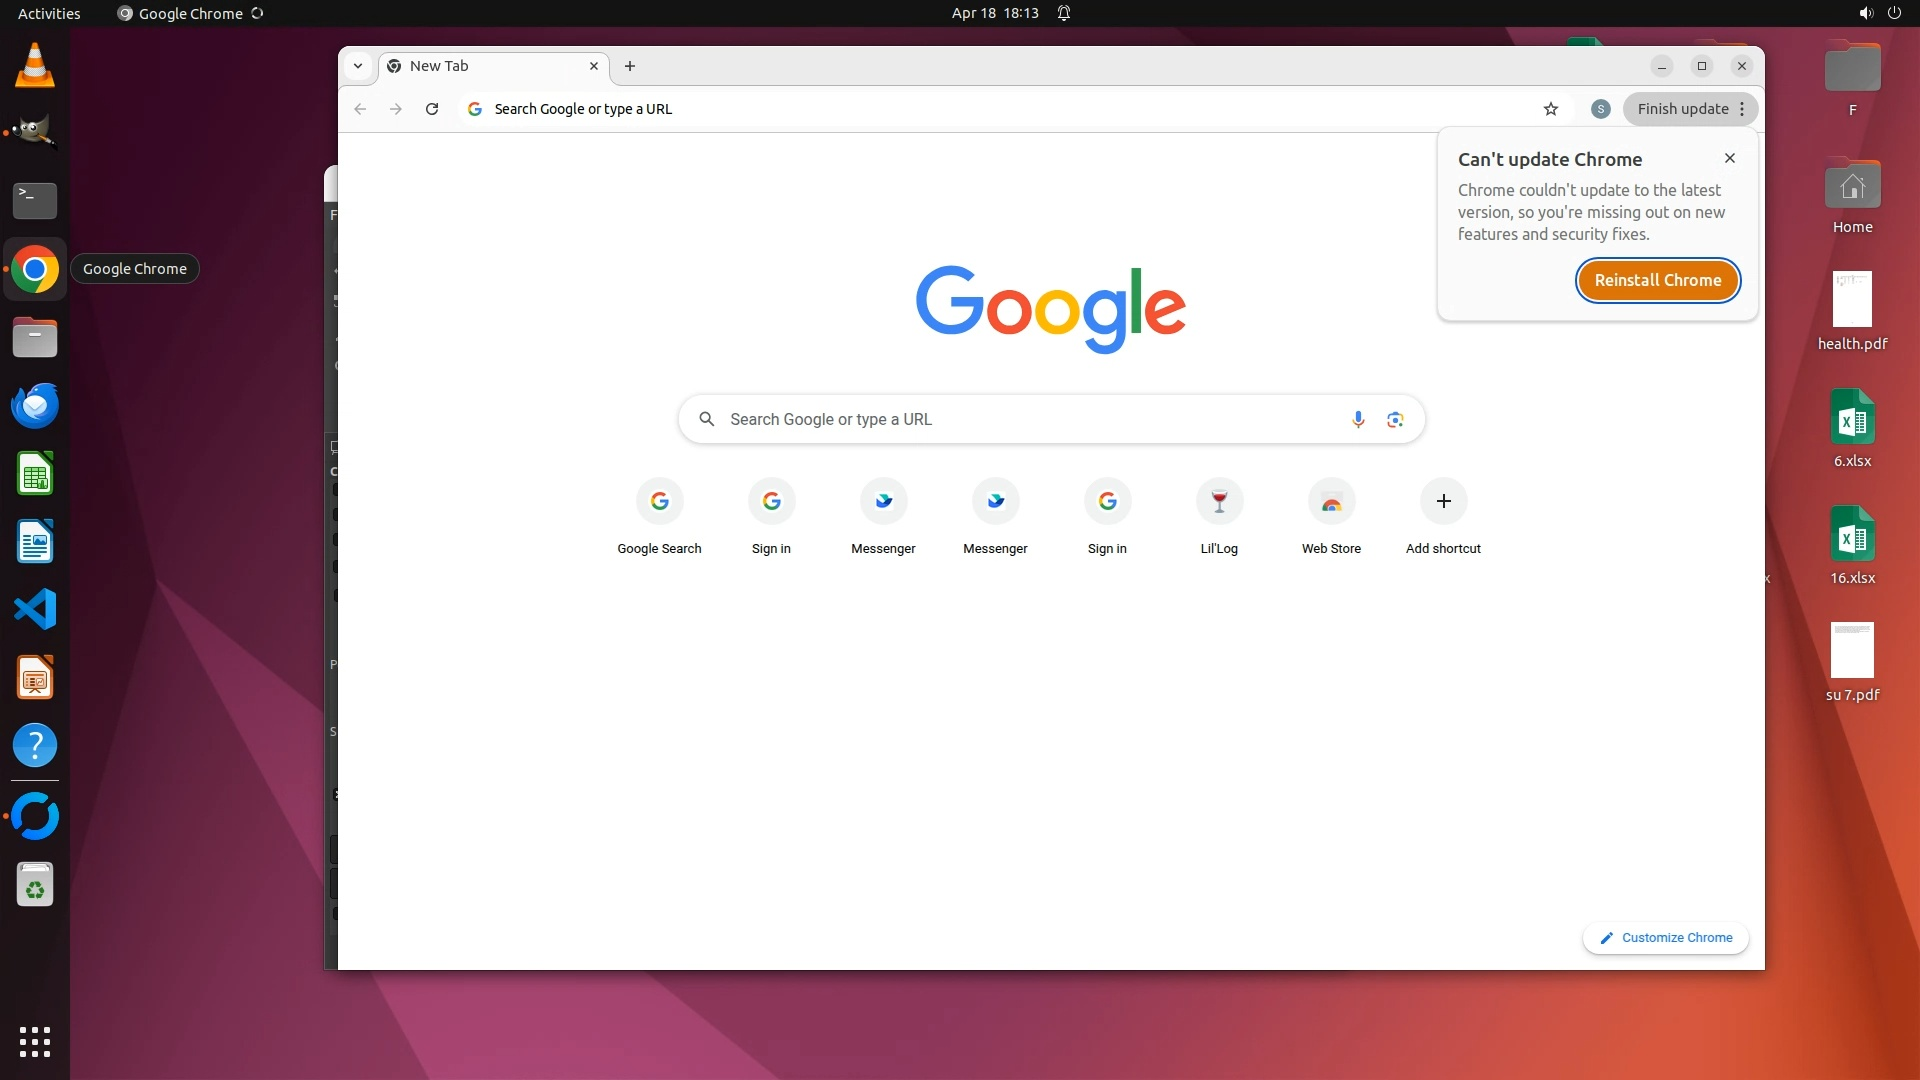The image size is (1920, 1080).
Task: Open the profile avatar icon
Action: coord(1600,109)
